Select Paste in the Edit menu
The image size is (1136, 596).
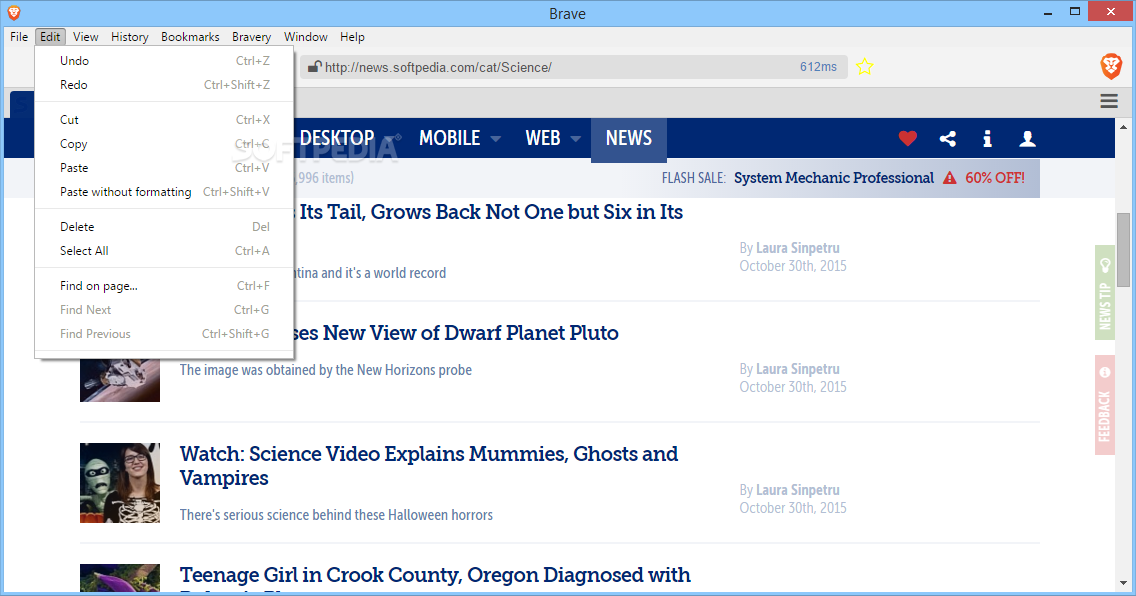point(164,167)
